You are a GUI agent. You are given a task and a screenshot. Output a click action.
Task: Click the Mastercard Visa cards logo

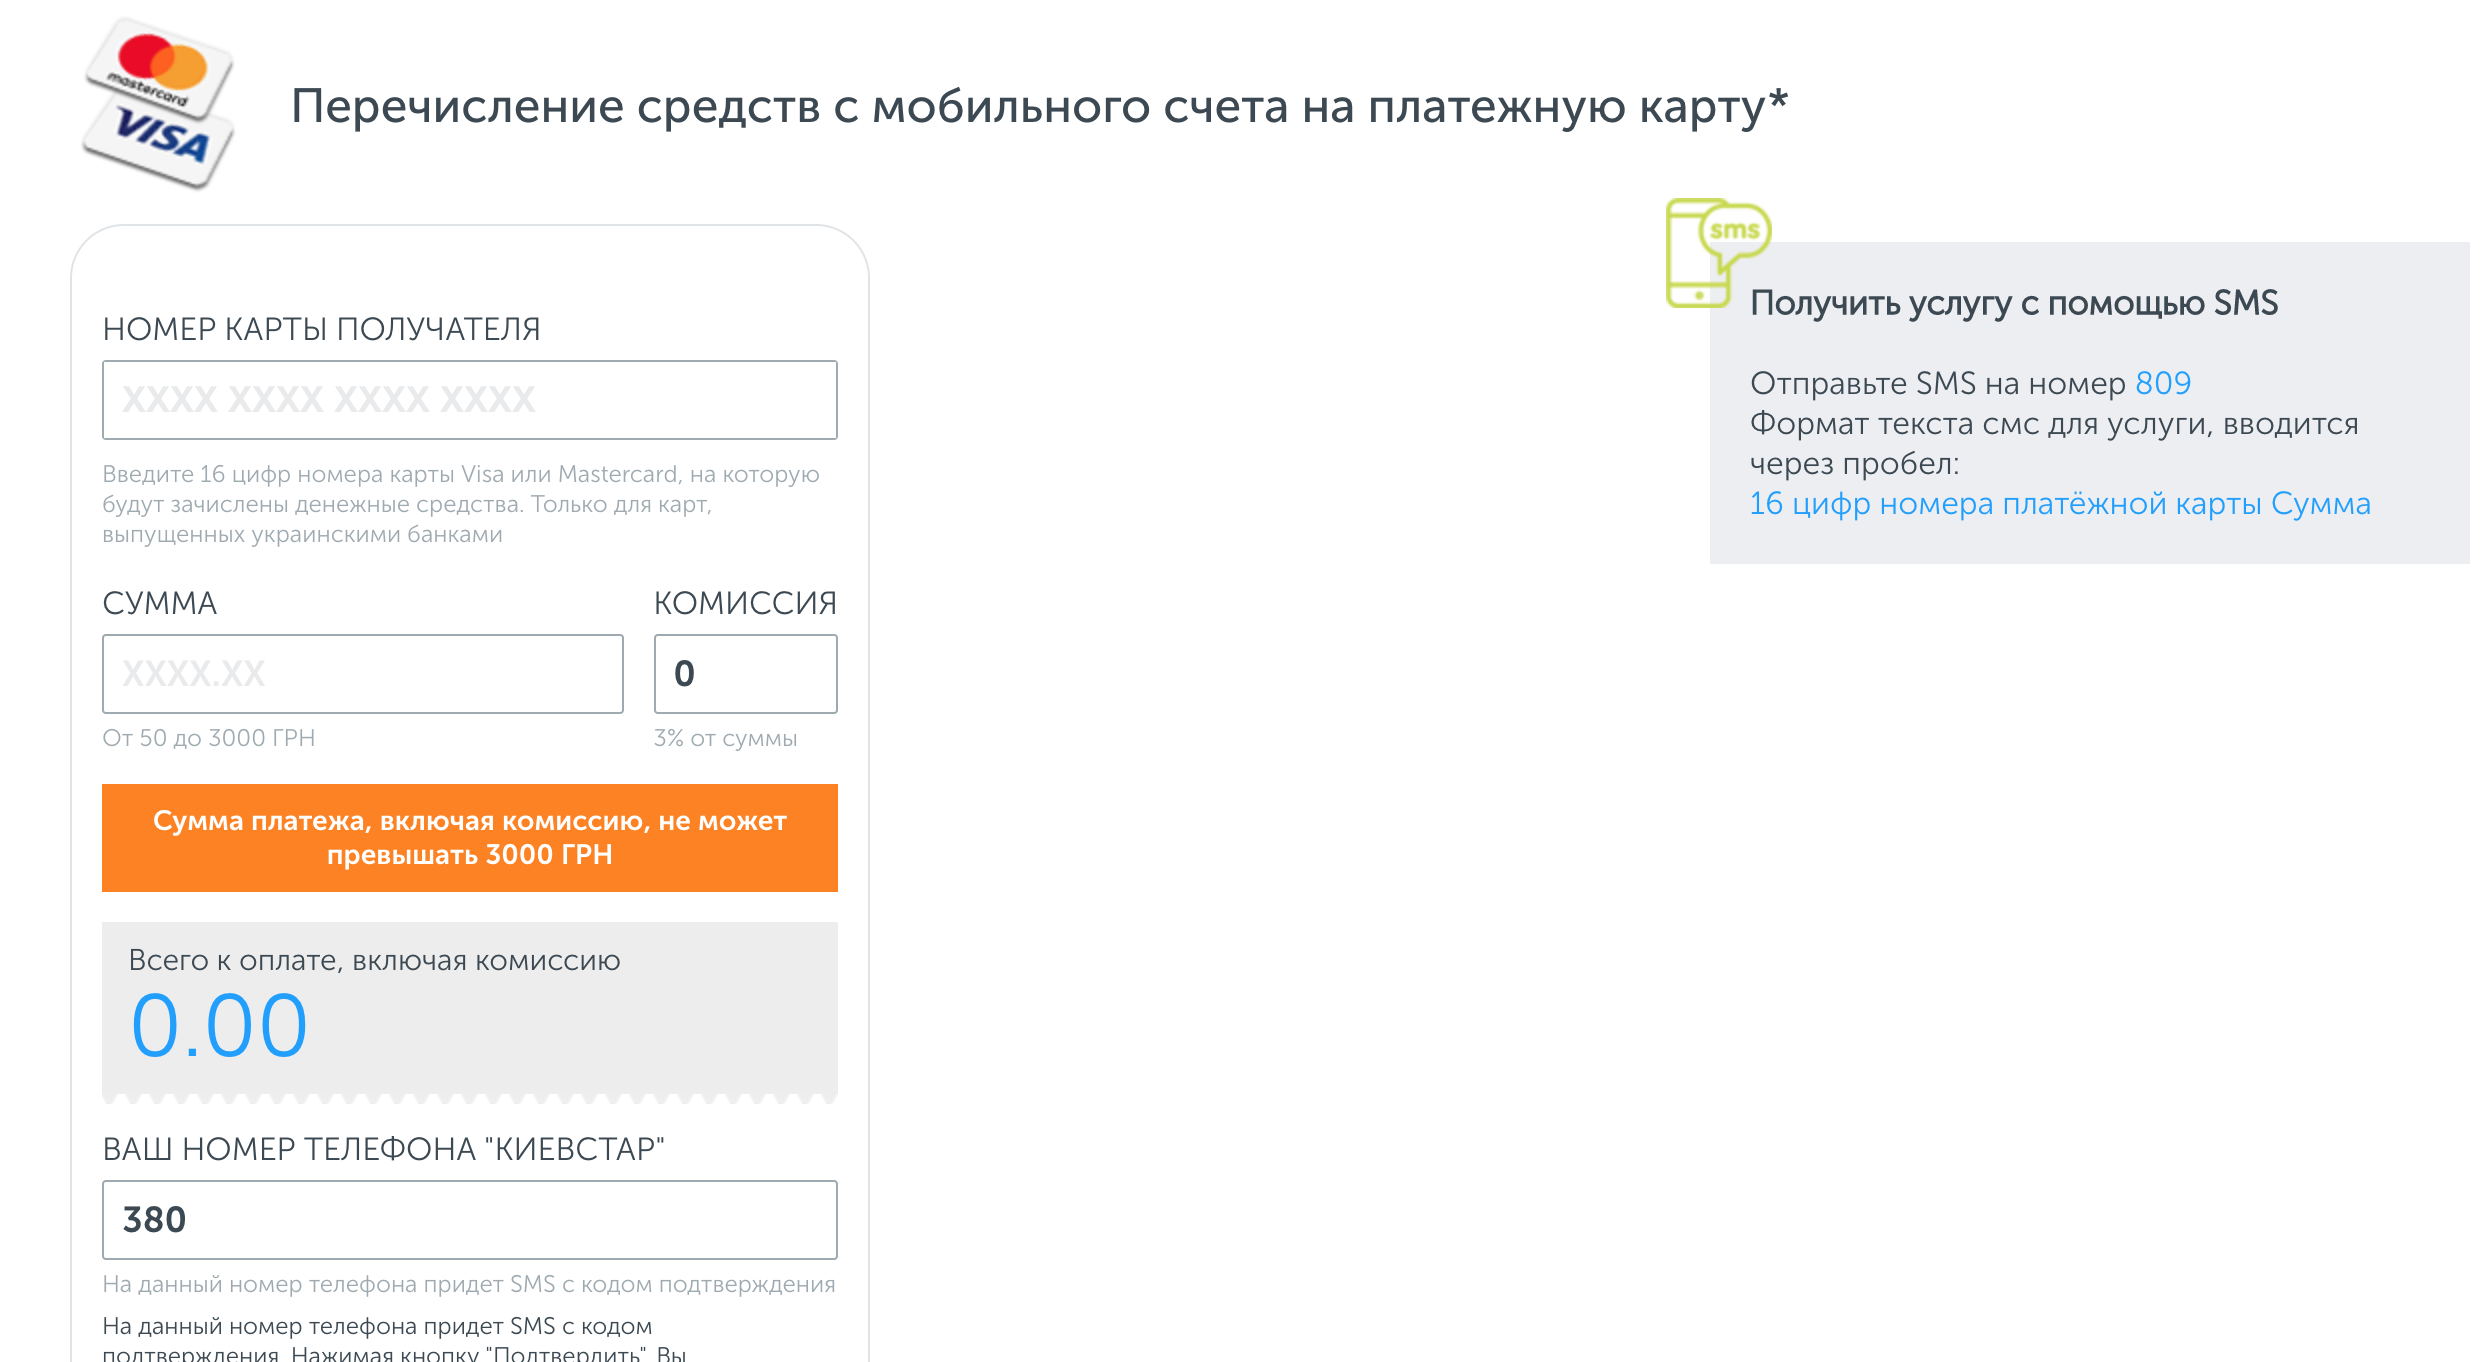[159, 103]
